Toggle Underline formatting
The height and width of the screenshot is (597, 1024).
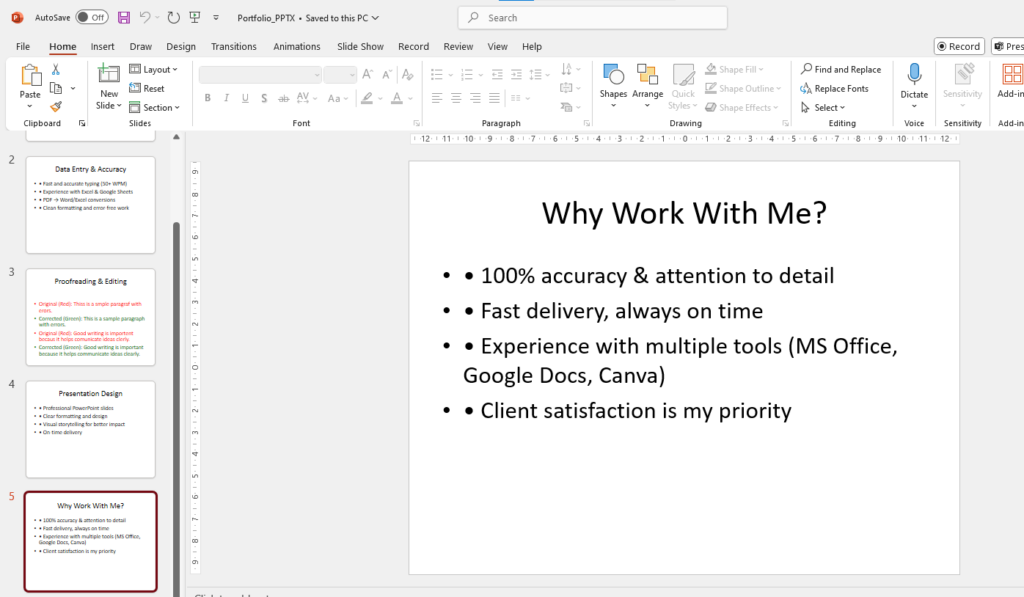(x=246, y=98)
